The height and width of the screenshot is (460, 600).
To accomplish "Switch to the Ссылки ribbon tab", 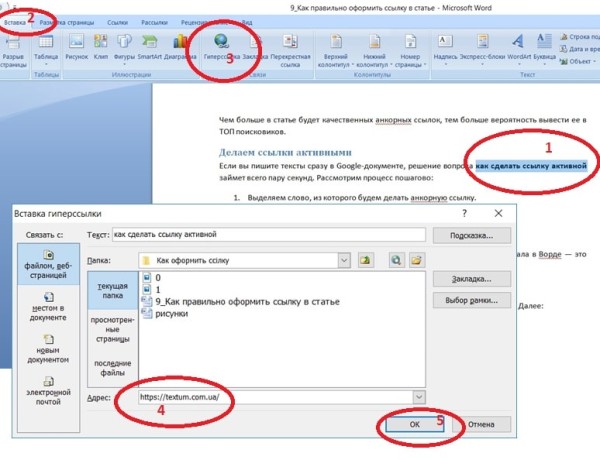I will coord(117,23).
